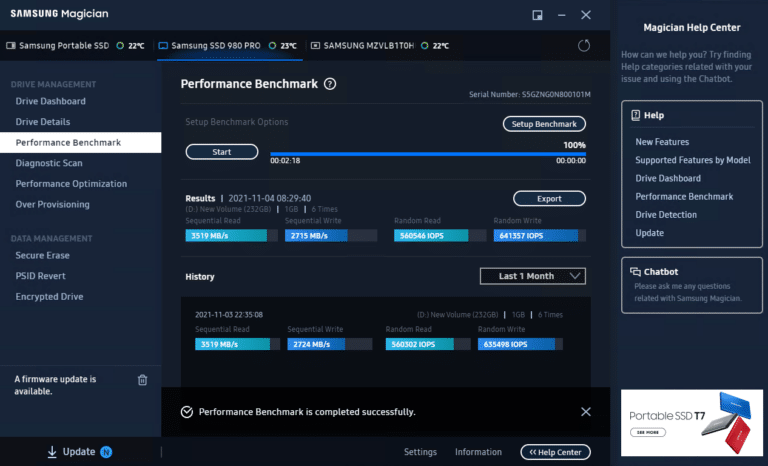
Task: Click the Help book icon in Help Center
Action: 635,115
